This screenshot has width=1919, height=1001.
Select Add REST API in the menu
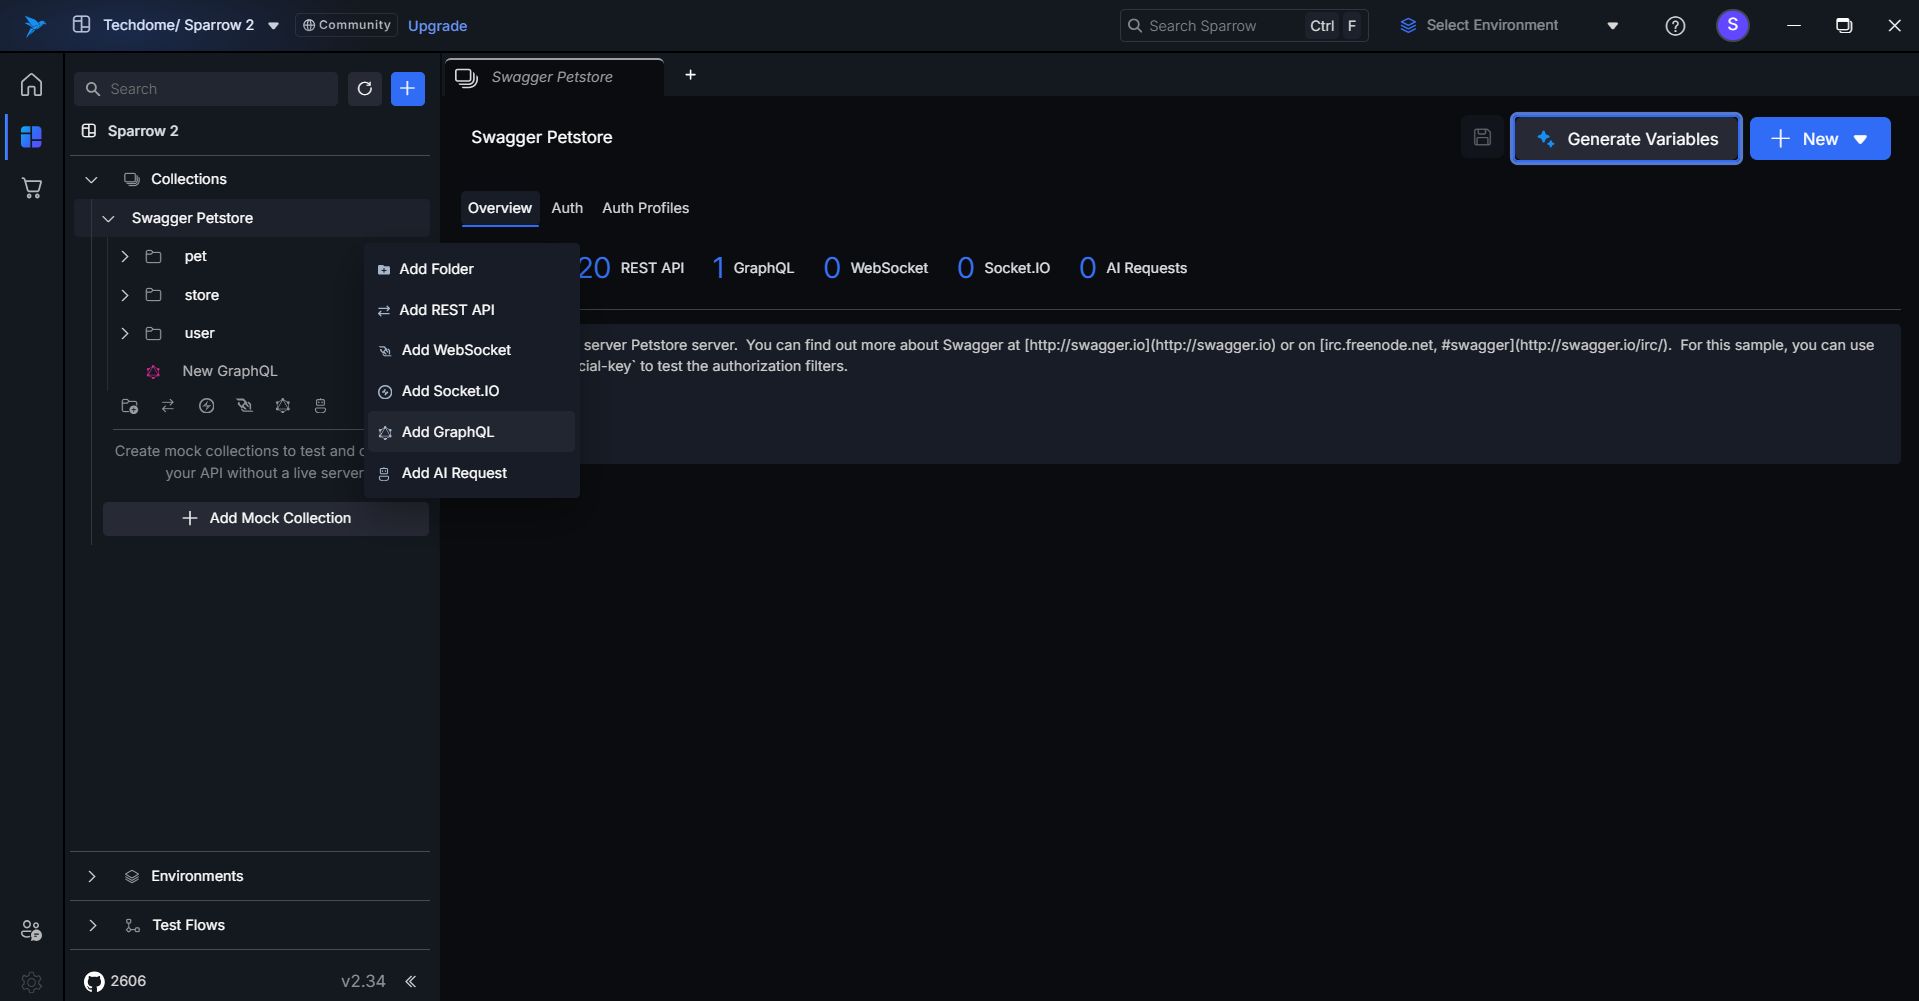(x=447, y=310)
